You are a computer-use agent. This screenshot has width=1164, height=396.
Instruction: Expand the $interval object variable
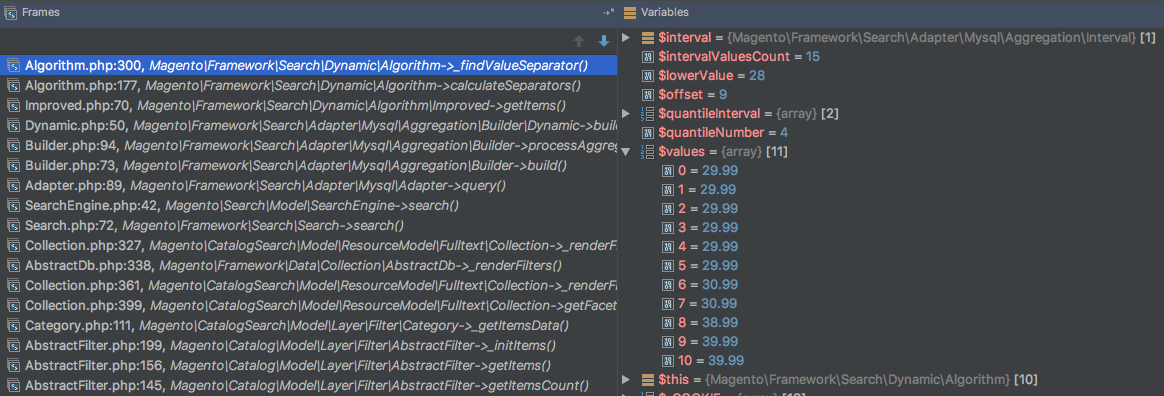coord(626,37)
